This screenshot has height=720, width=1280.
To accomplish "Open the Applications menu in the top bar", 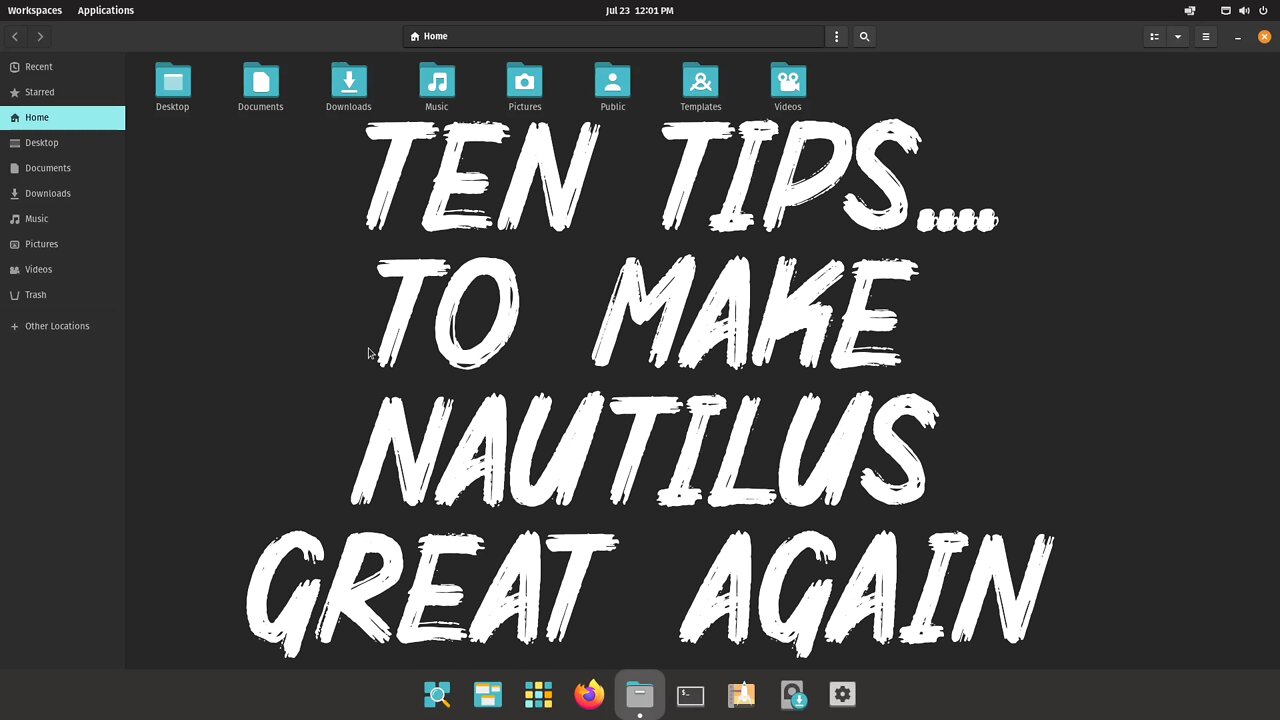I will [x=106, y=10].
